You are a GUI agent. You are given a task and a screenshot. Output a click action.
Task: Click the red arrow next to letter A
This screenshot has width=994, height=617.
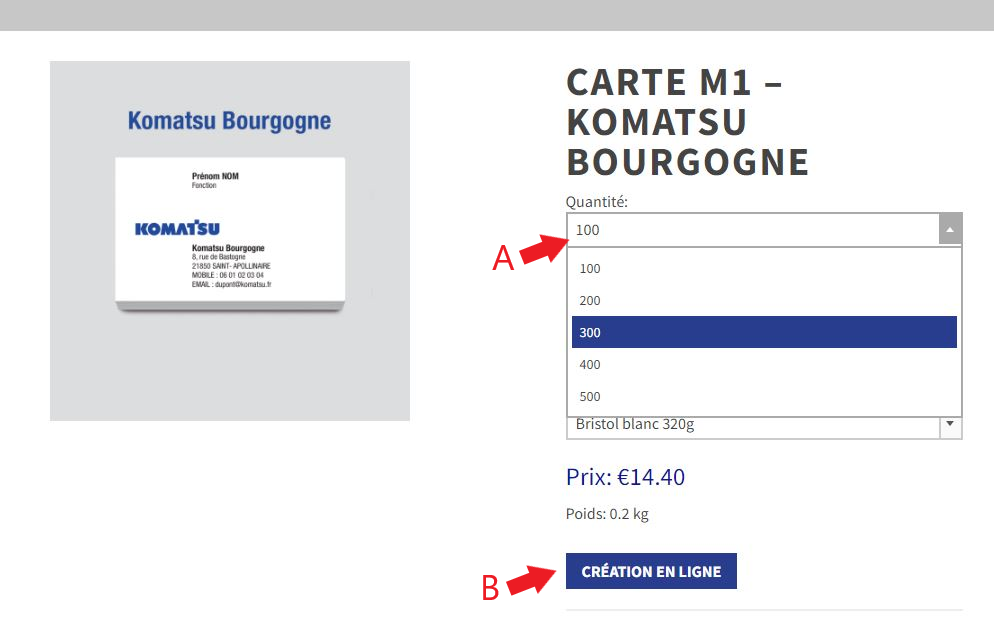click(x=541, y=250)
